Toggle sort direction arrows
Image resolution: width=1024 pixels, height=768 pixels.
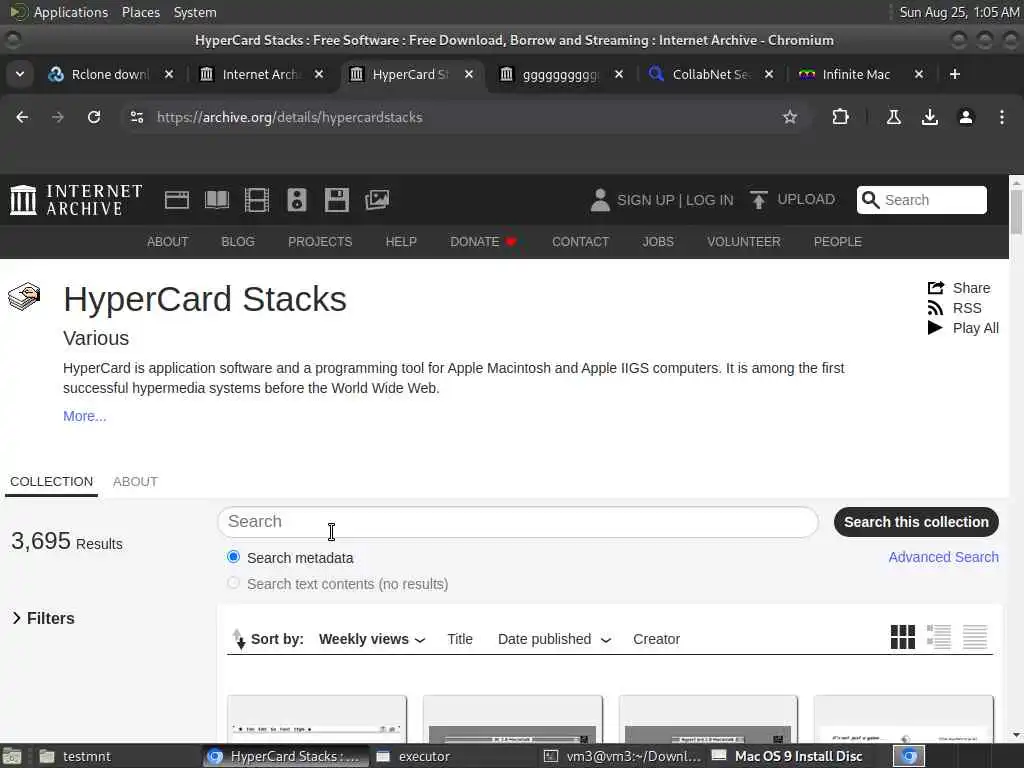pos(238,639)
